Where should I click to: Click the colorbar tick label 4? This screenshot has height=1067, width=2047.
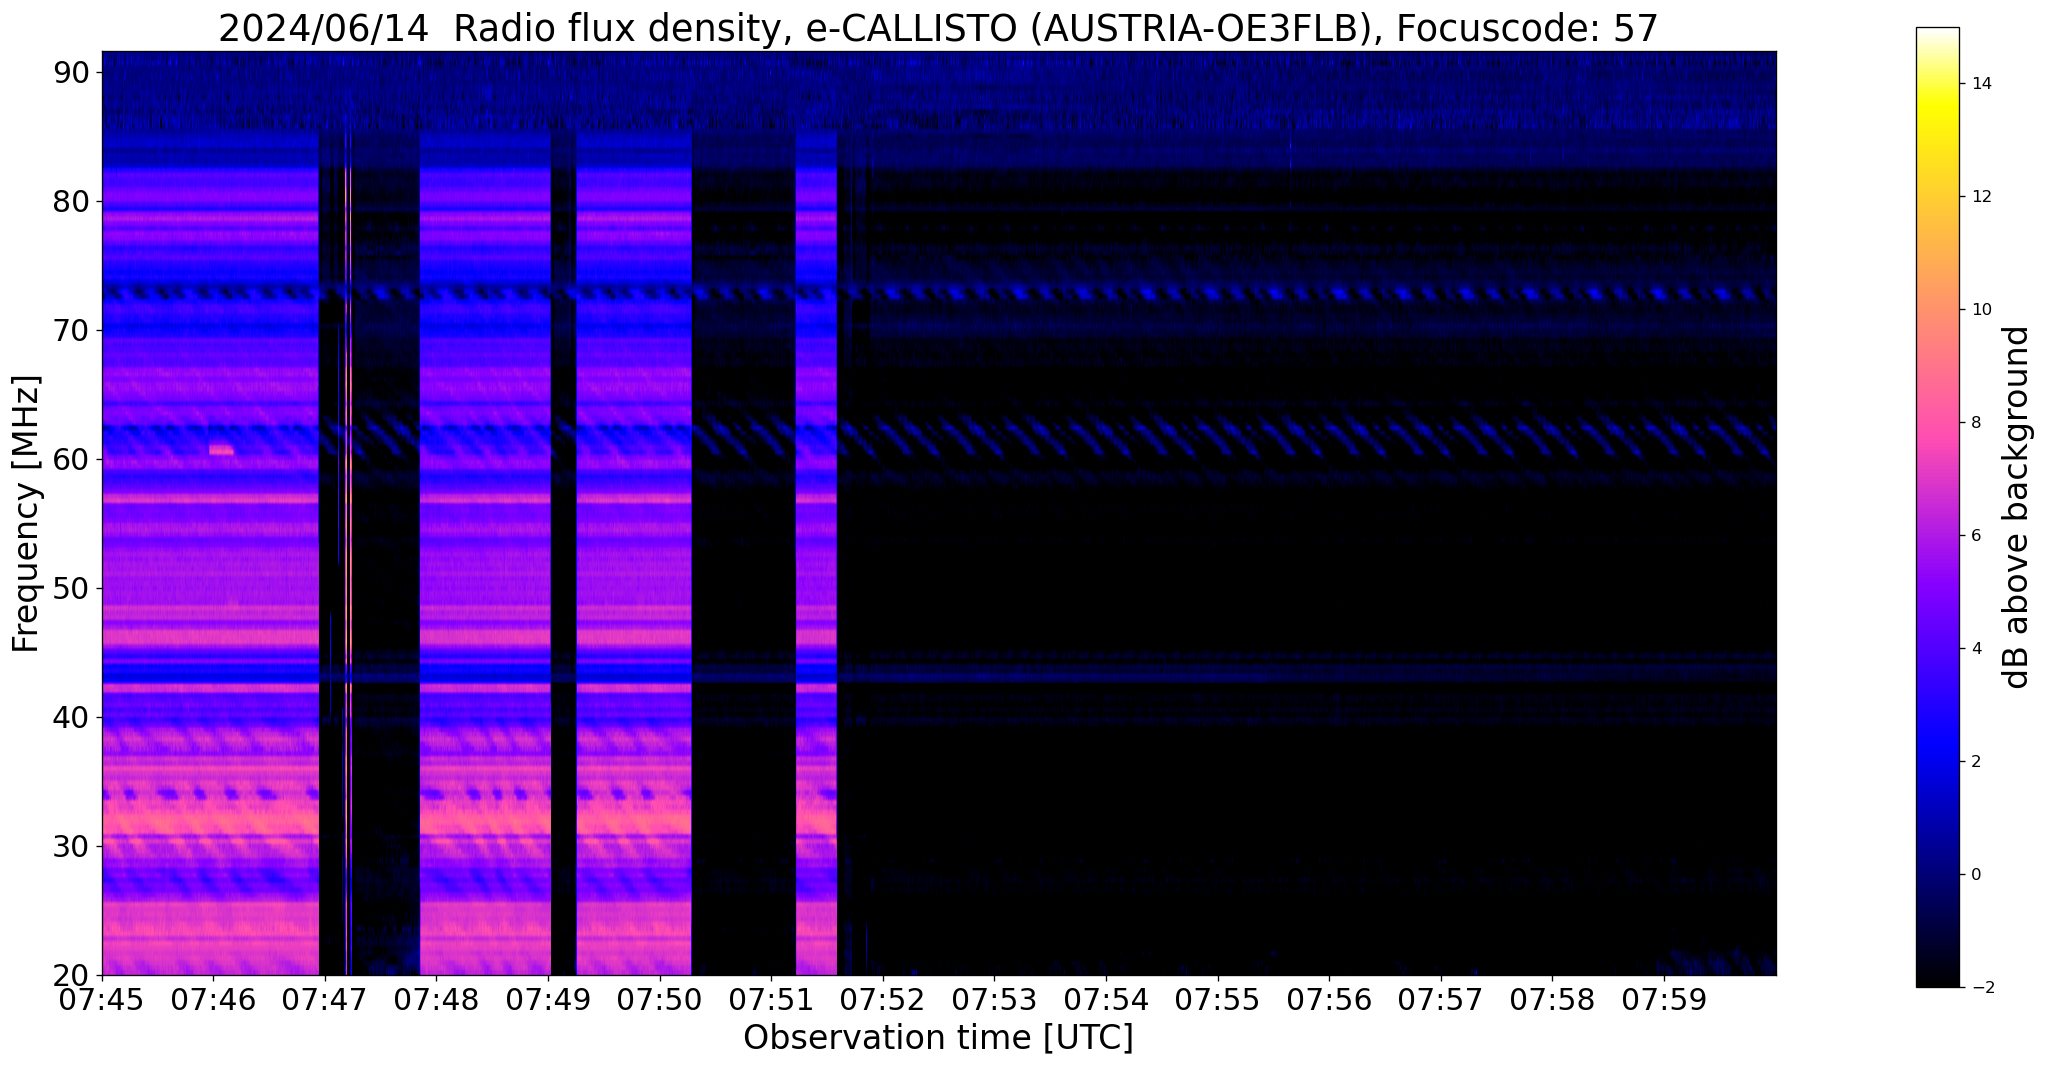click(x=1976, y=649)
